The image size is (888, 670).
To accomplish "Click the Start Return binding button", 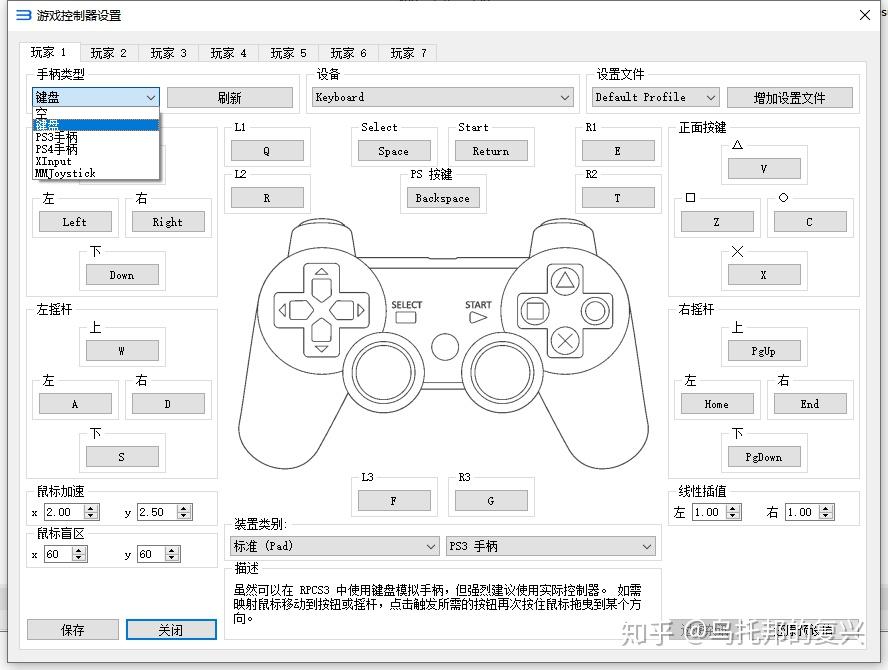I will tap(491, 150).
